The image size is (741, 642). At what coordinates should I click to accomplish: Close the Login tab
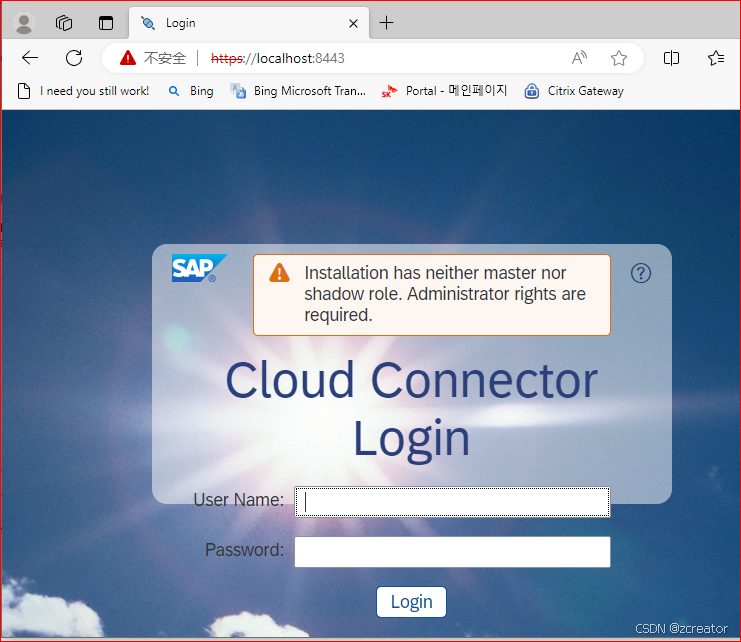click(x=353, y=23)
